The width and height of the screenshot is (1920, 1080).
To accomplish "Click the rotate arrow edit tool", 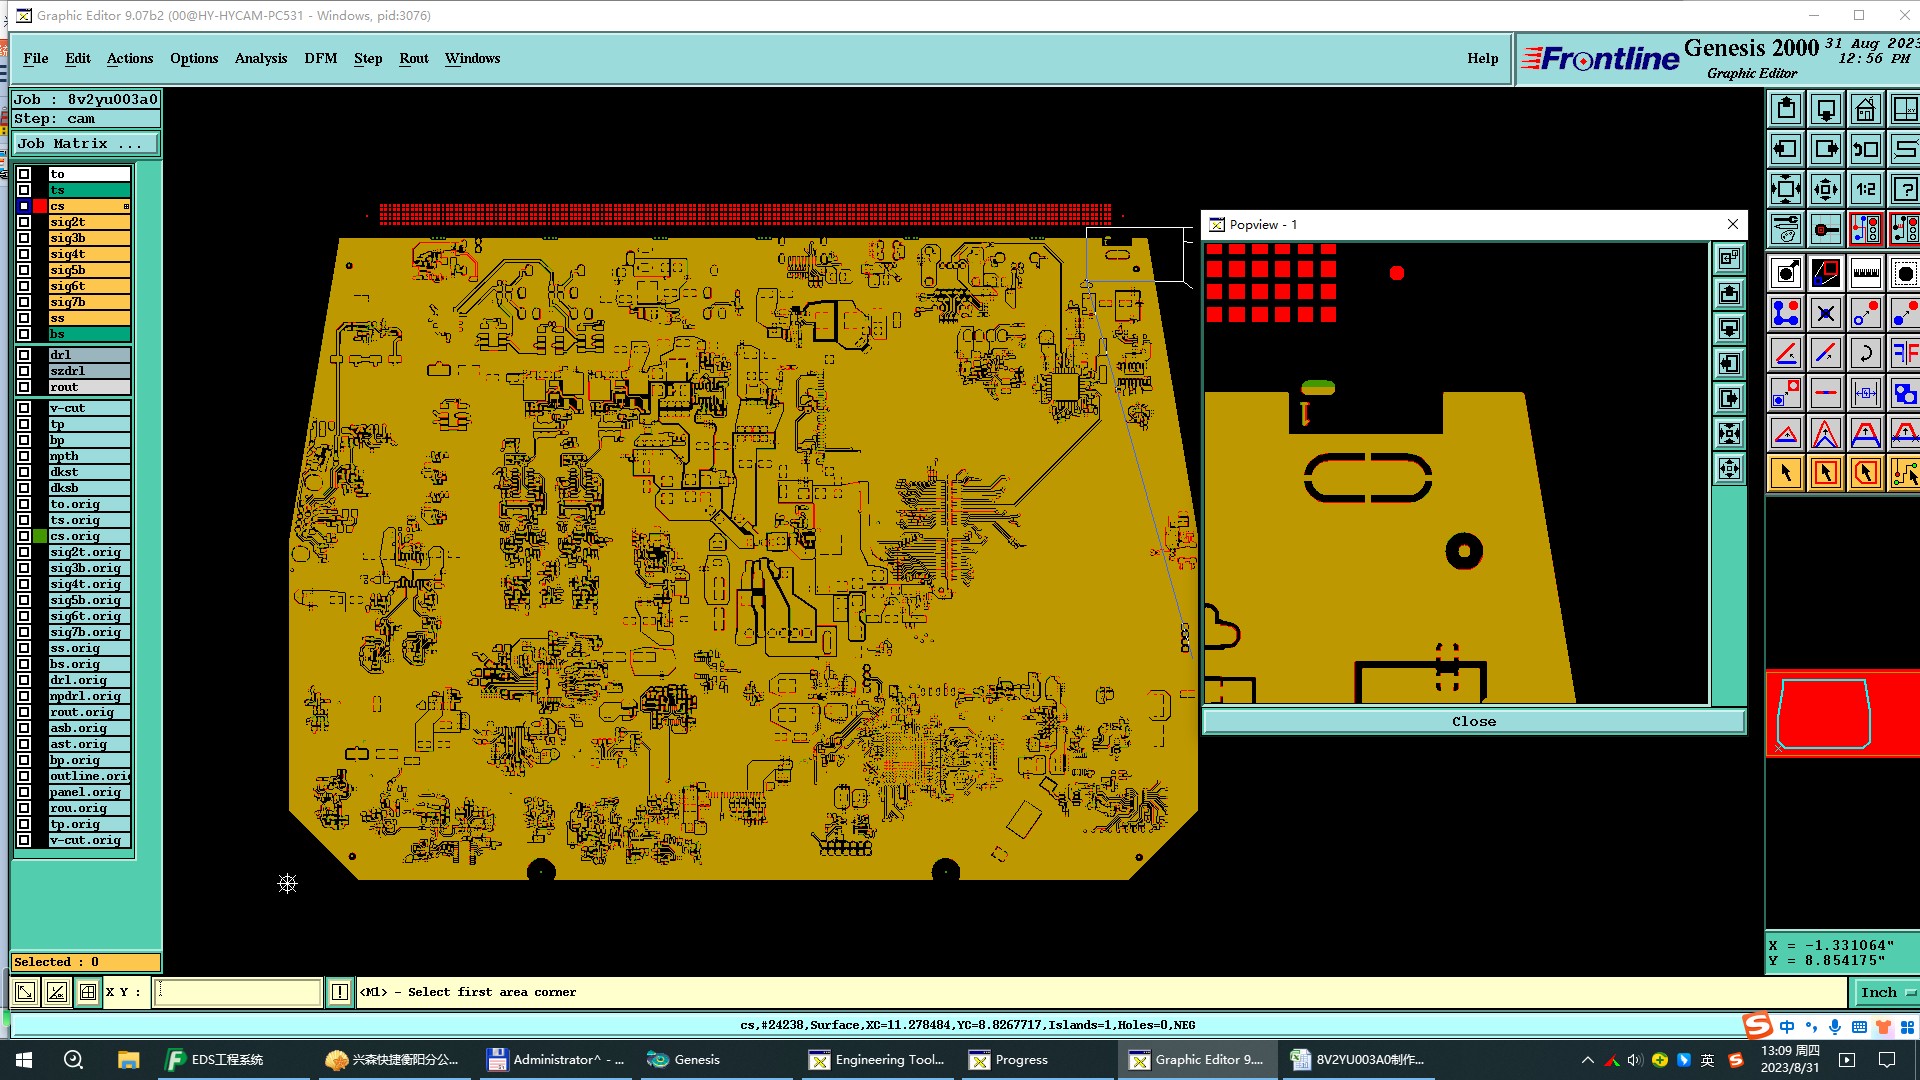I will pos(1865,353).
